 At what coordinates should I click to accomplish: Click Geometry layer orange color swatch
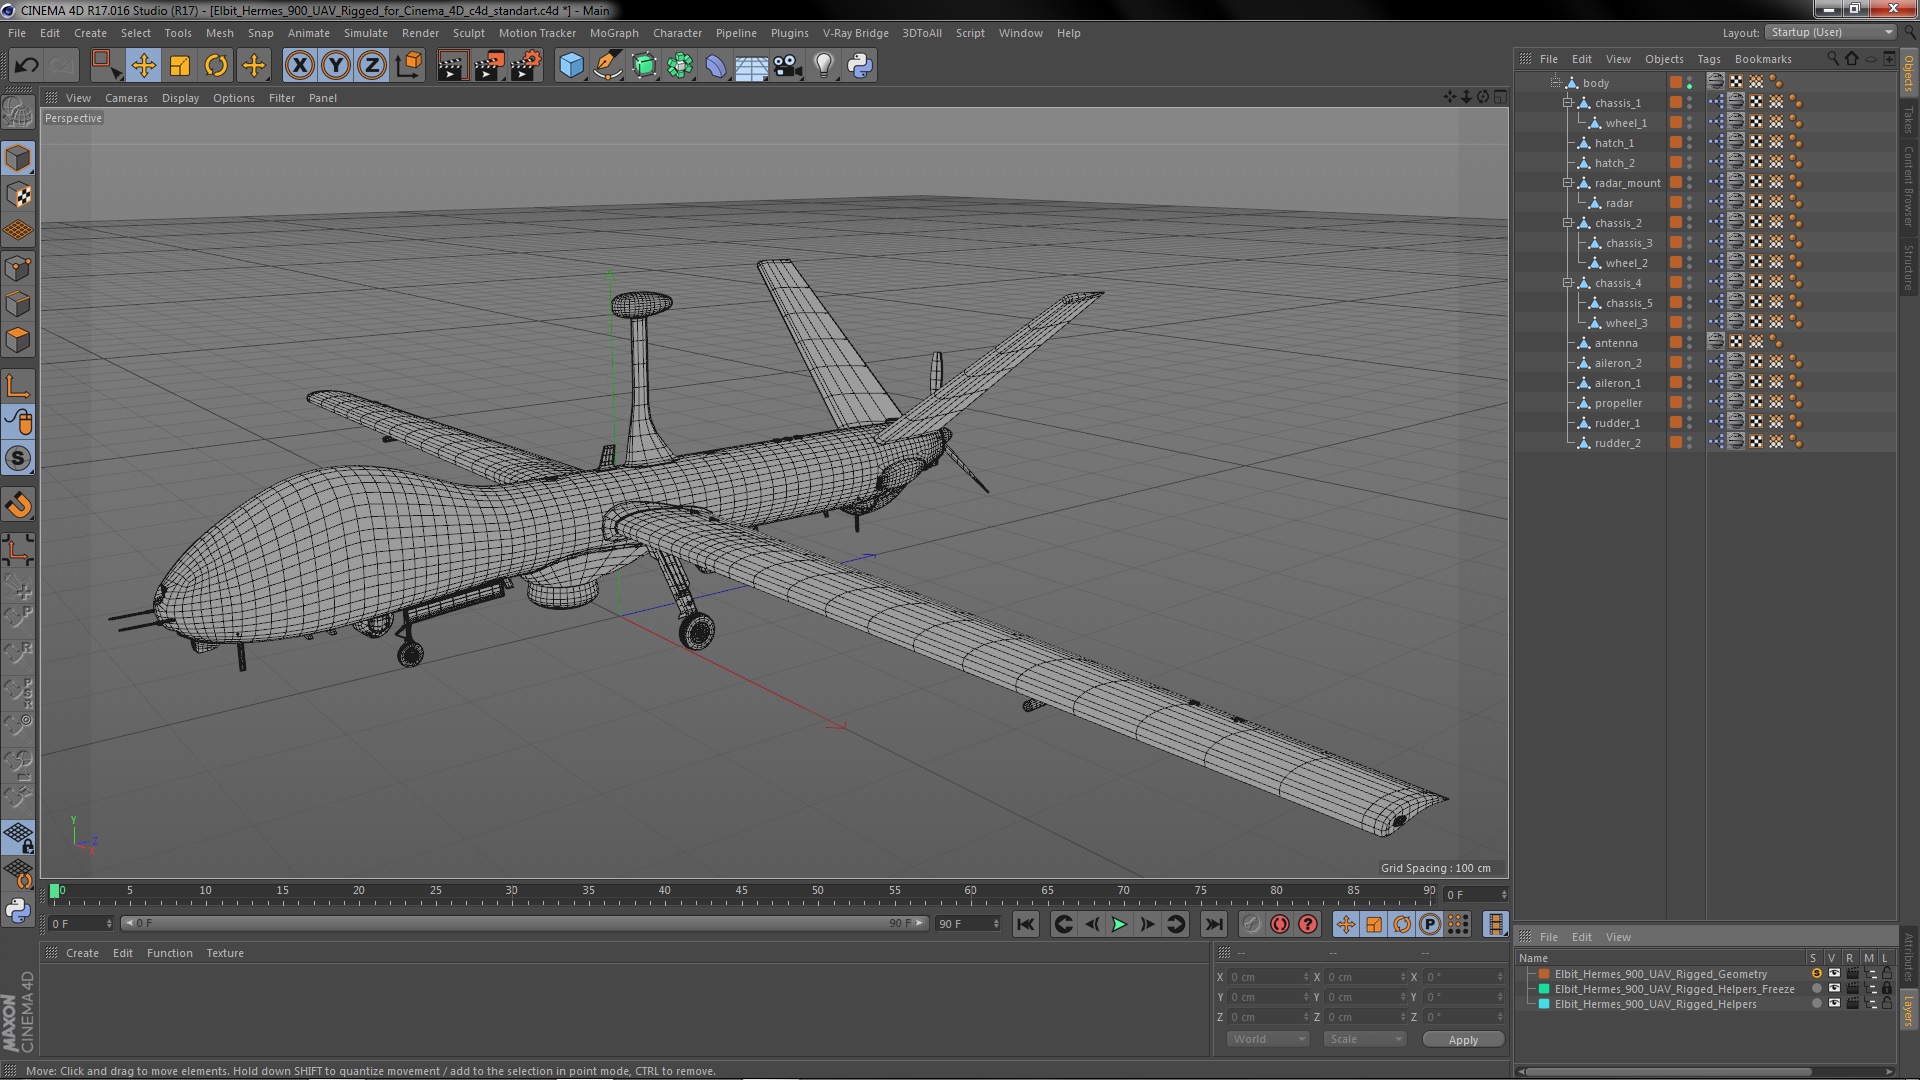[1544, 974]
